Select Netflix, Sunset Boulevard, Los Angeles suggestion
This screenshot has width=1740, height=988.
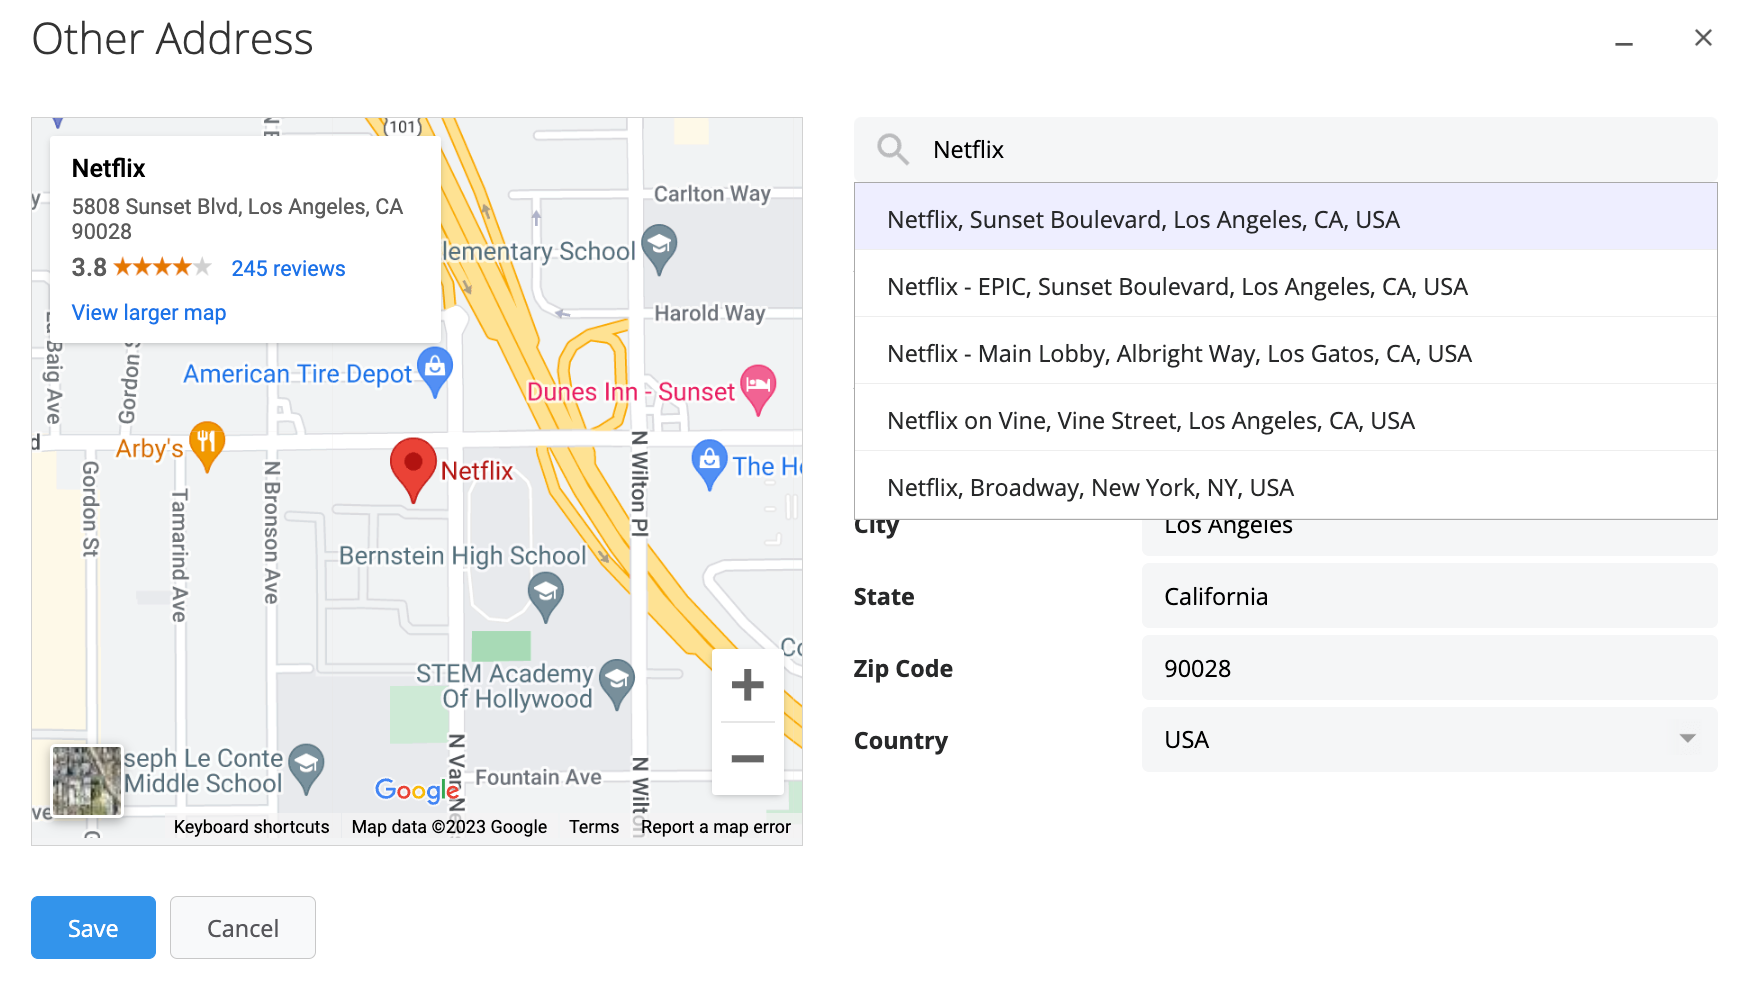point(1286,217)
